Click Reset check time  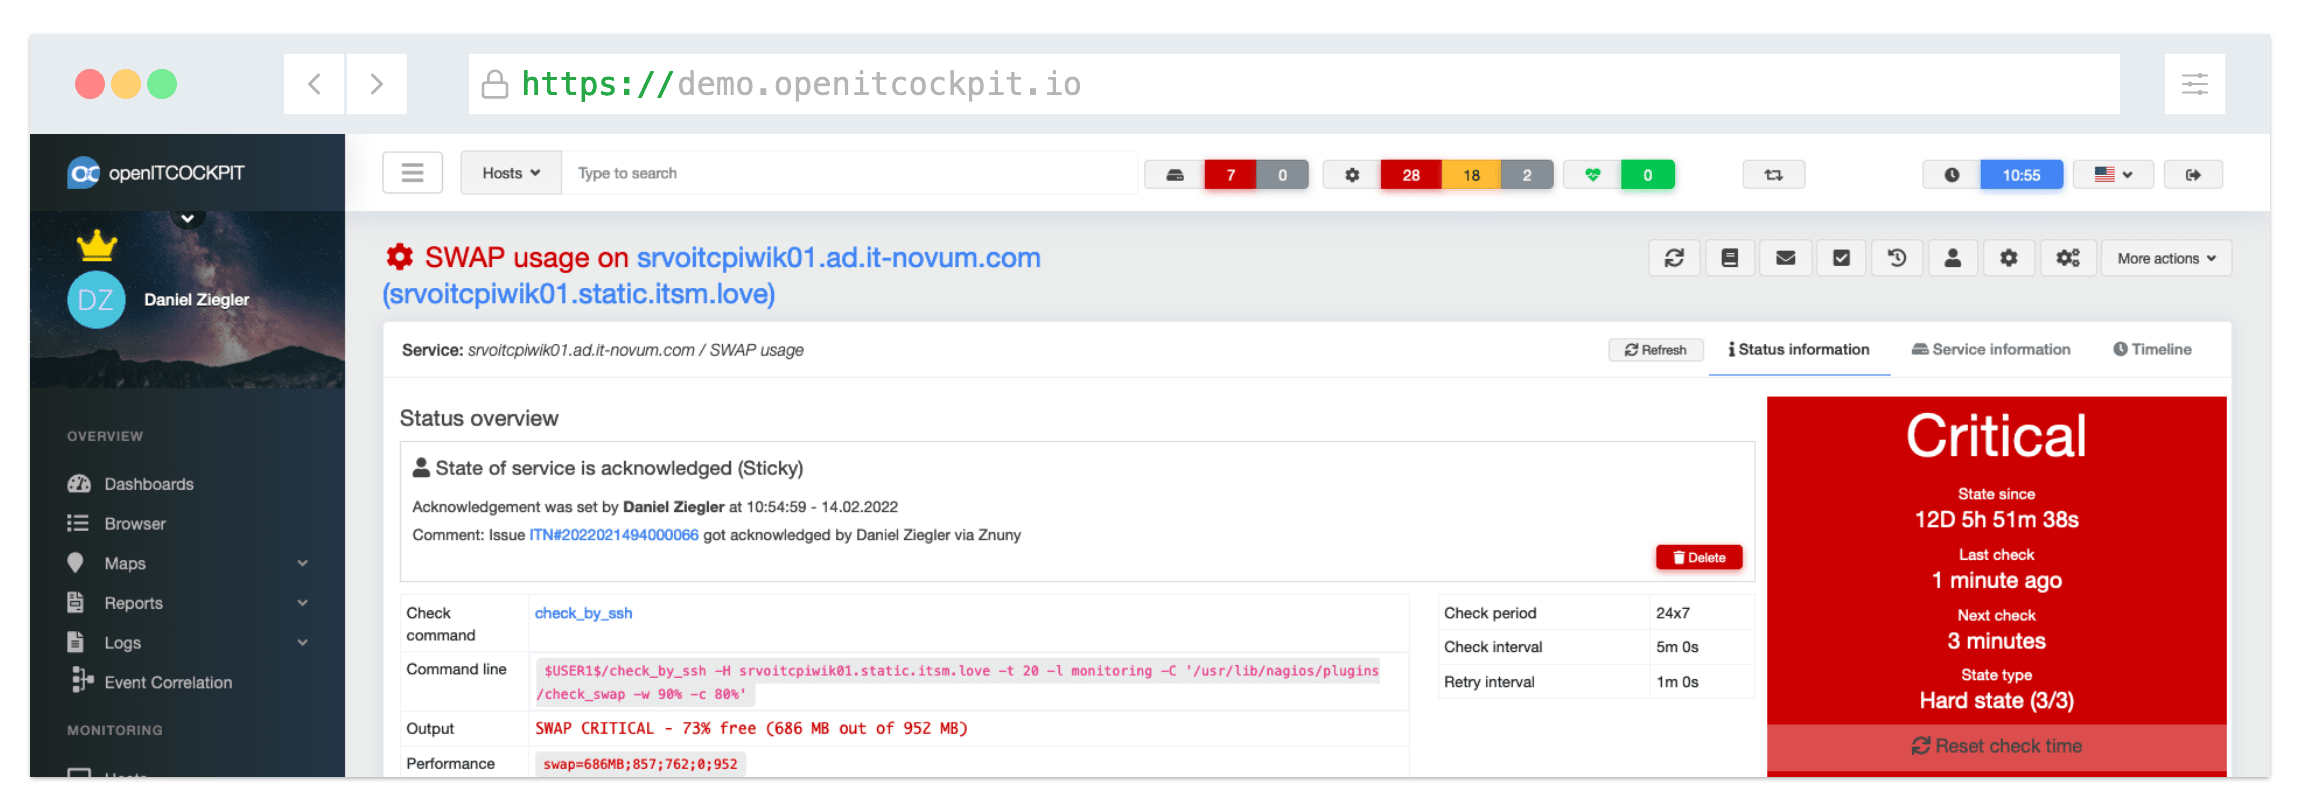click(1996, 746)
